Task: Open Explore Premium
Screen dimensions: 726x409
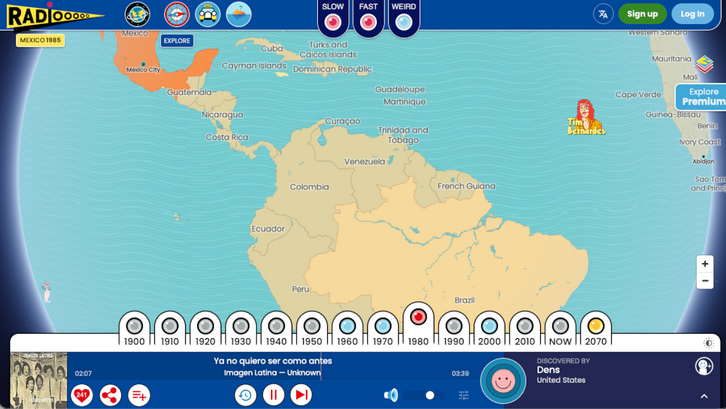Action: 701,97
